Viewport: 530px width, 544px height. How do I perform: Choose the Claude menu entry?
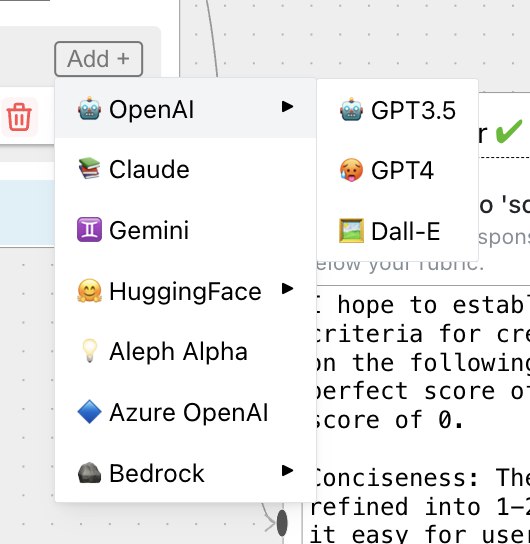coord(186,169)
